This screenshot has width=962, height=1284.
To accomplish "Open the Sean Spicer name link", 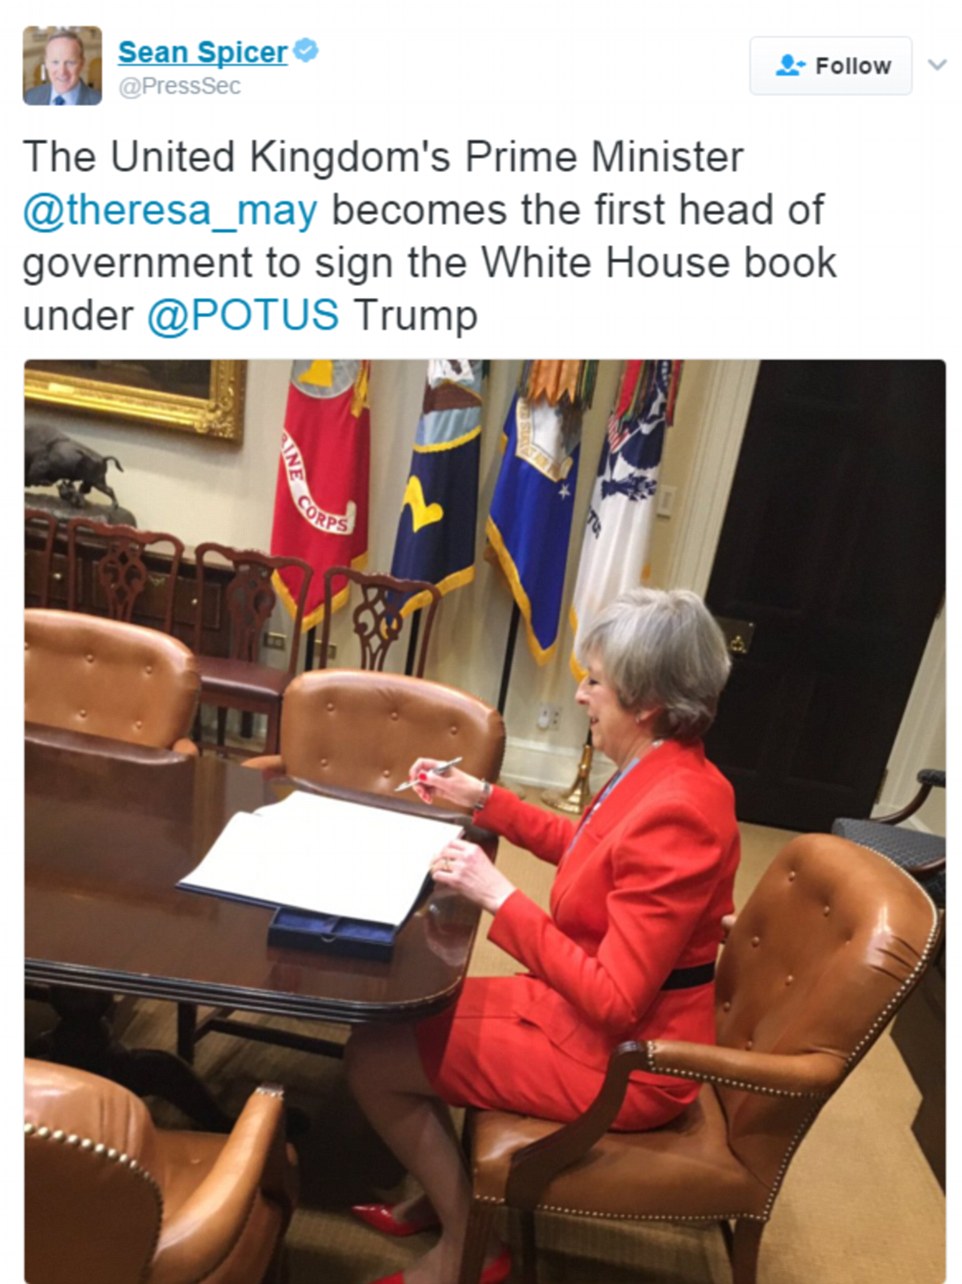I will click(x=203, y=52).
